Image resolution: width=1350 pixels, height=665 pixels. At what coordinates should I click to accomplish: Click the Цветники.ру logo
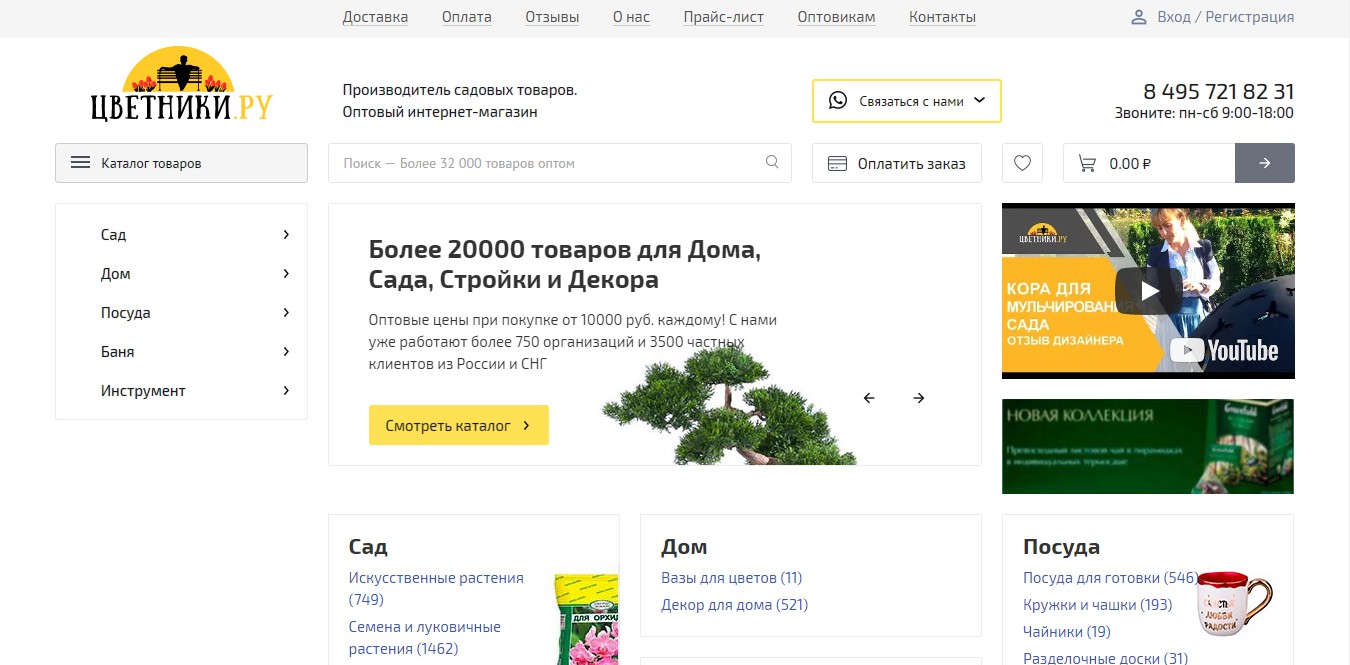(x=181, y=88)
